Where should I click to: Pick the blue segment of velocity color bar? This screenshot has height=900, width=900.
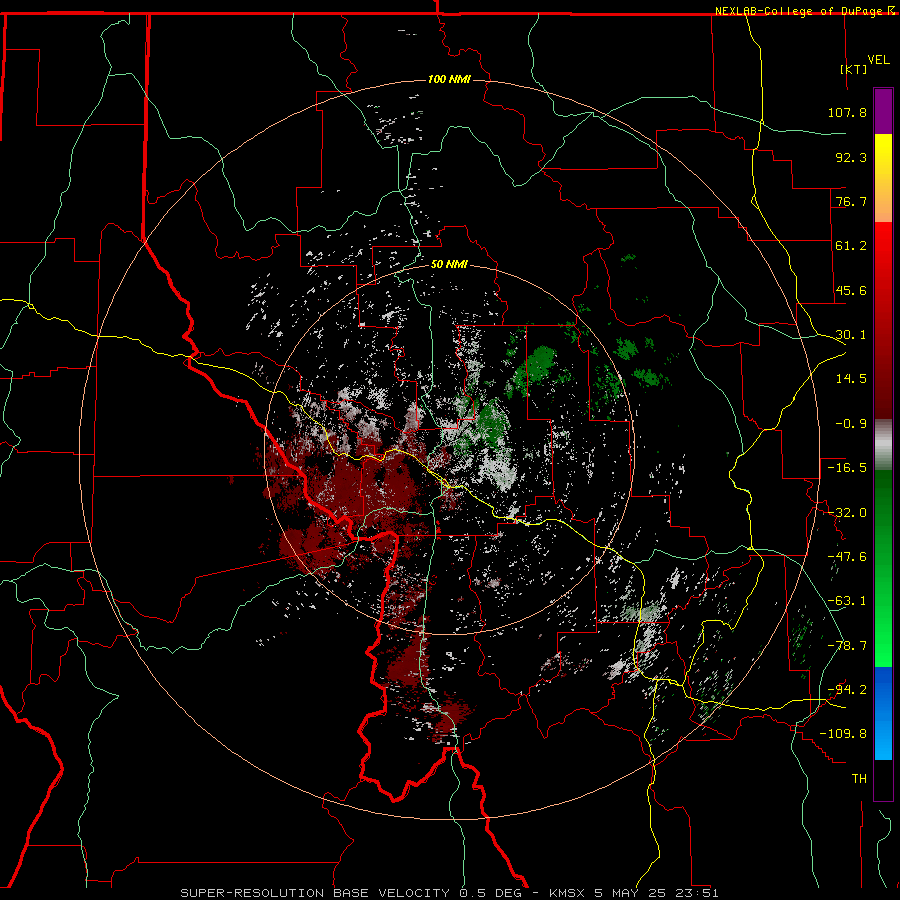(883, 713)
